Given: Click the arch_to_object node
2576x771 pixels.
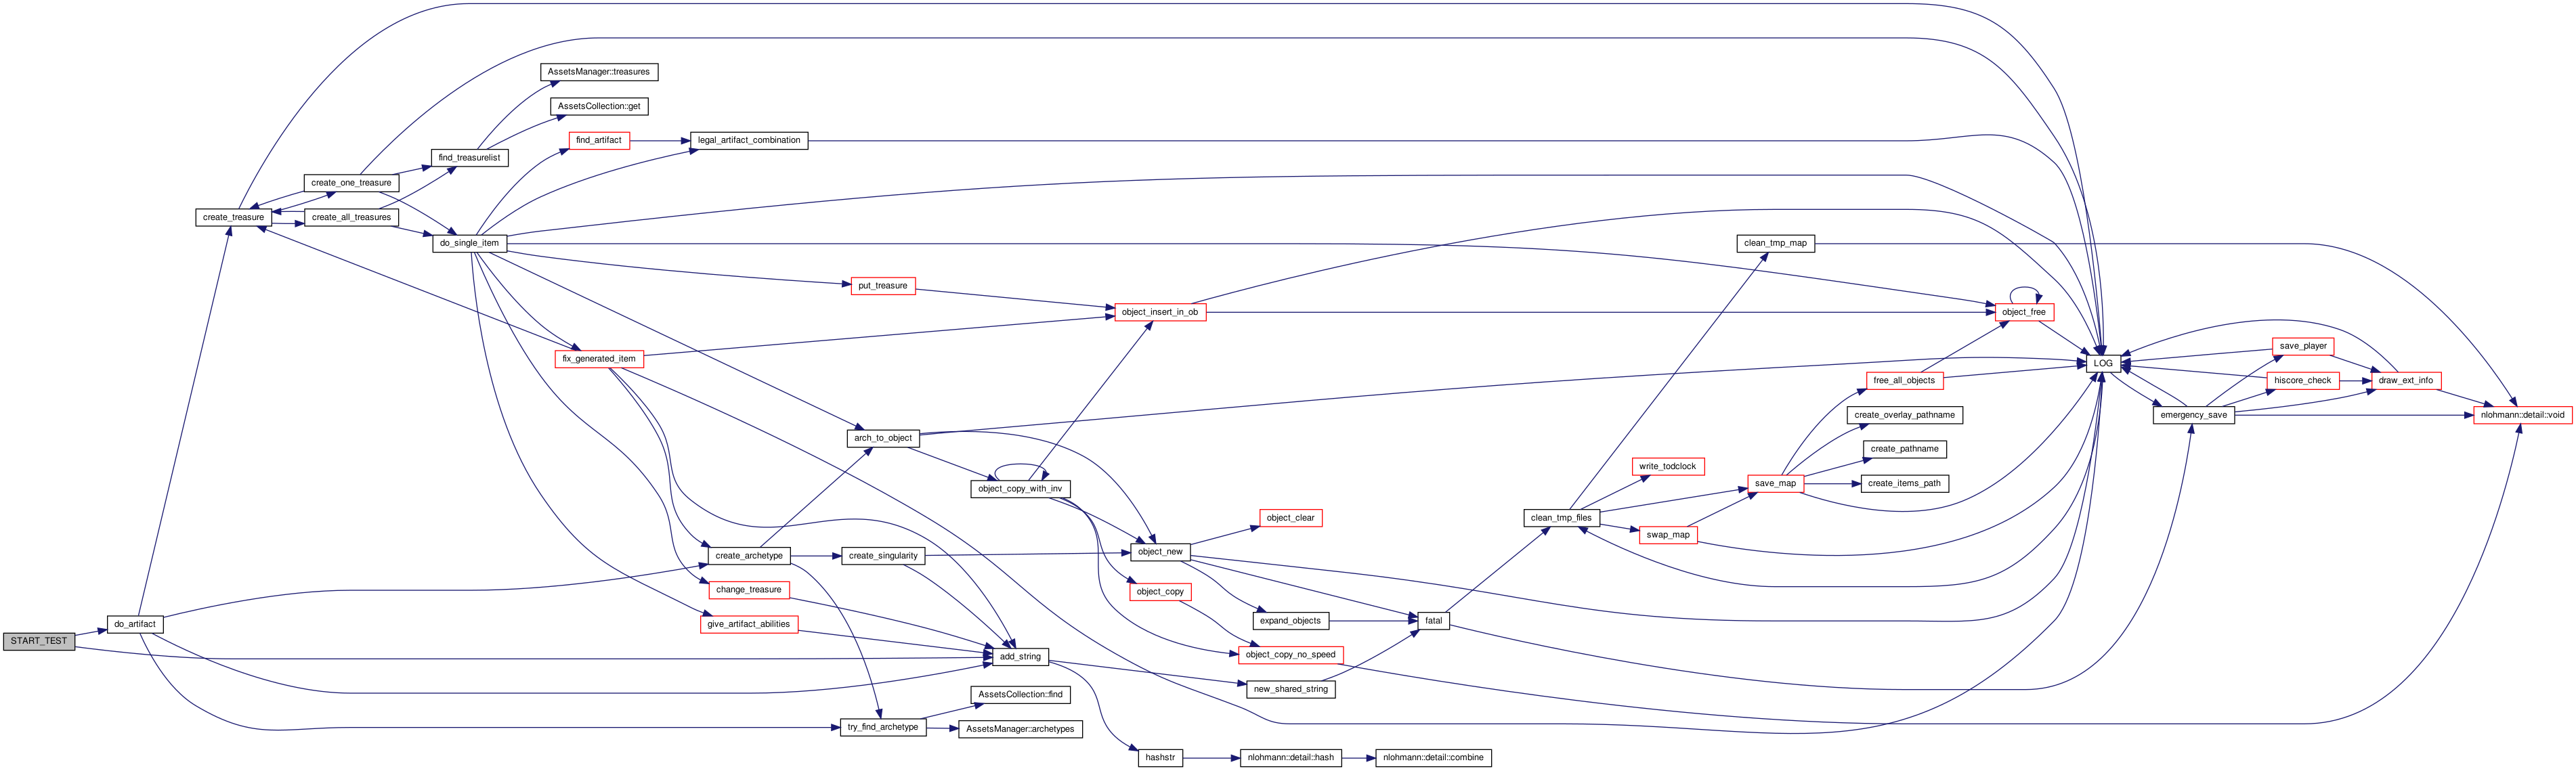Looking at the screenshot, I should click(x=883, y=438).
